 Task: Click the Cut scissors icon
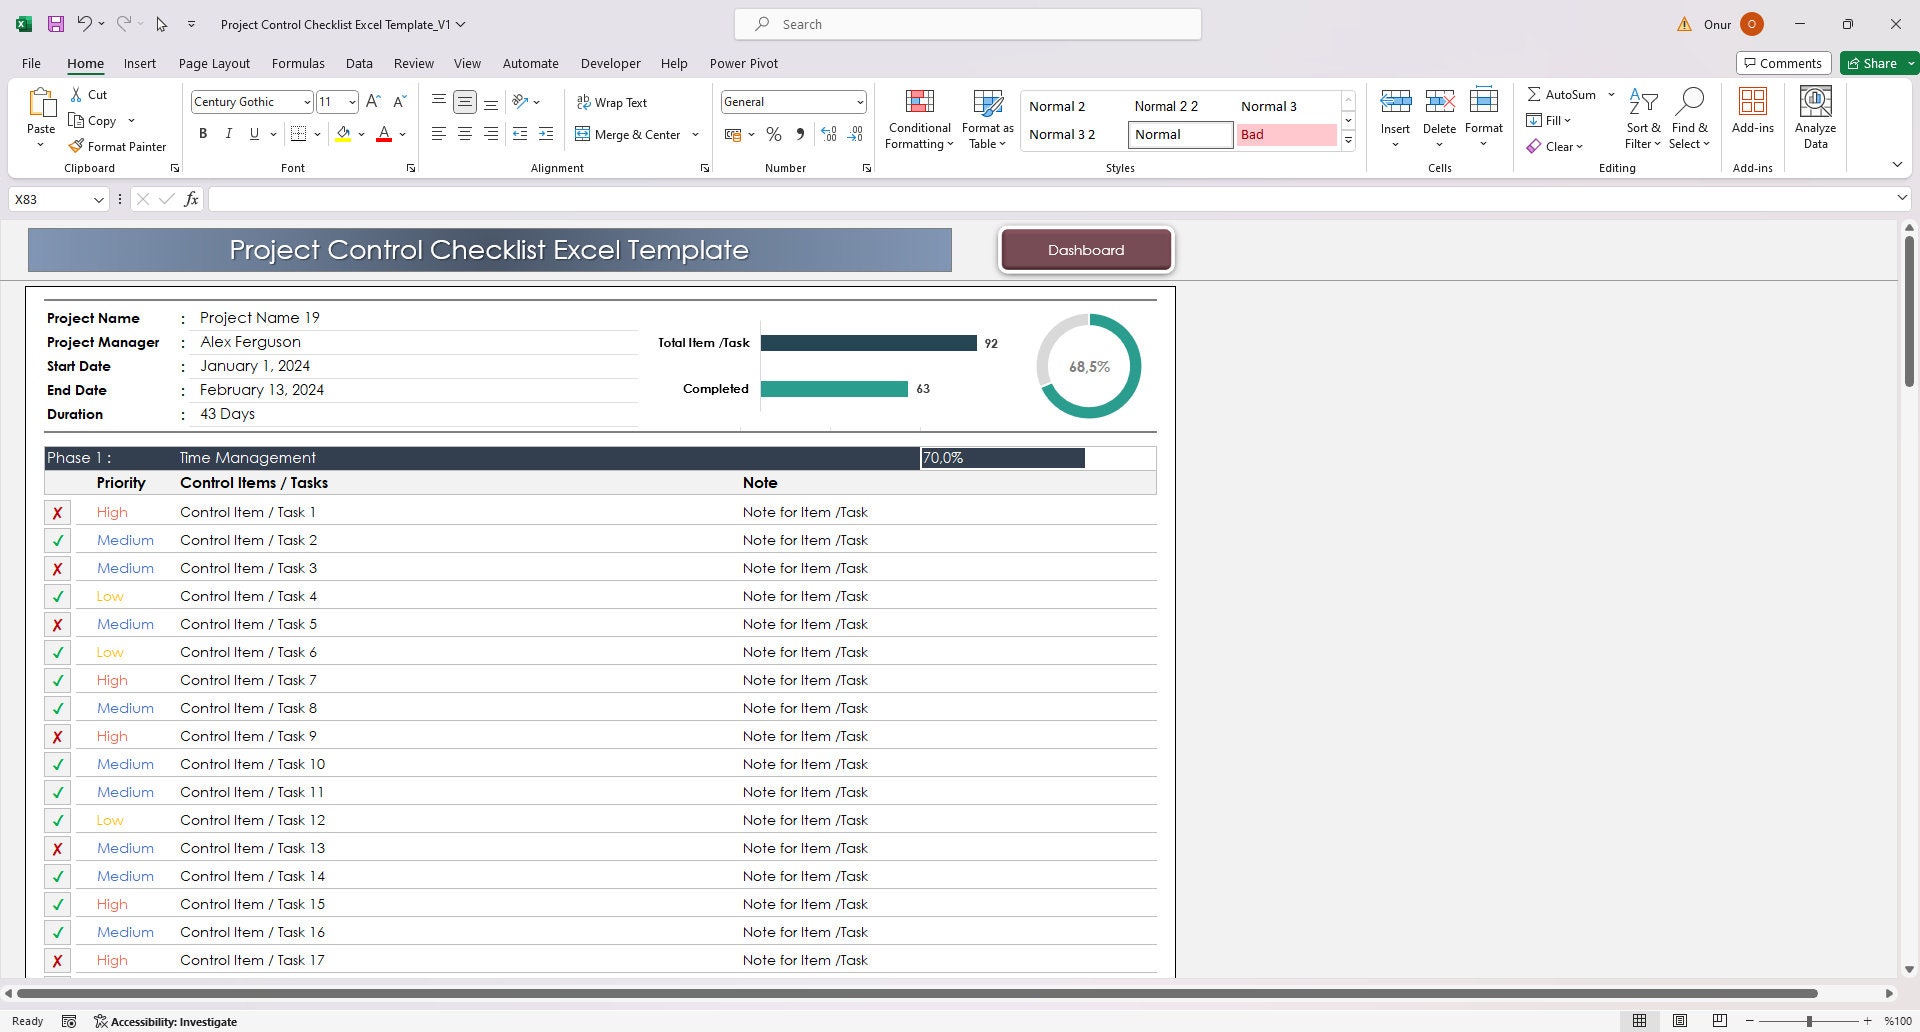click(x=76, y=94)
